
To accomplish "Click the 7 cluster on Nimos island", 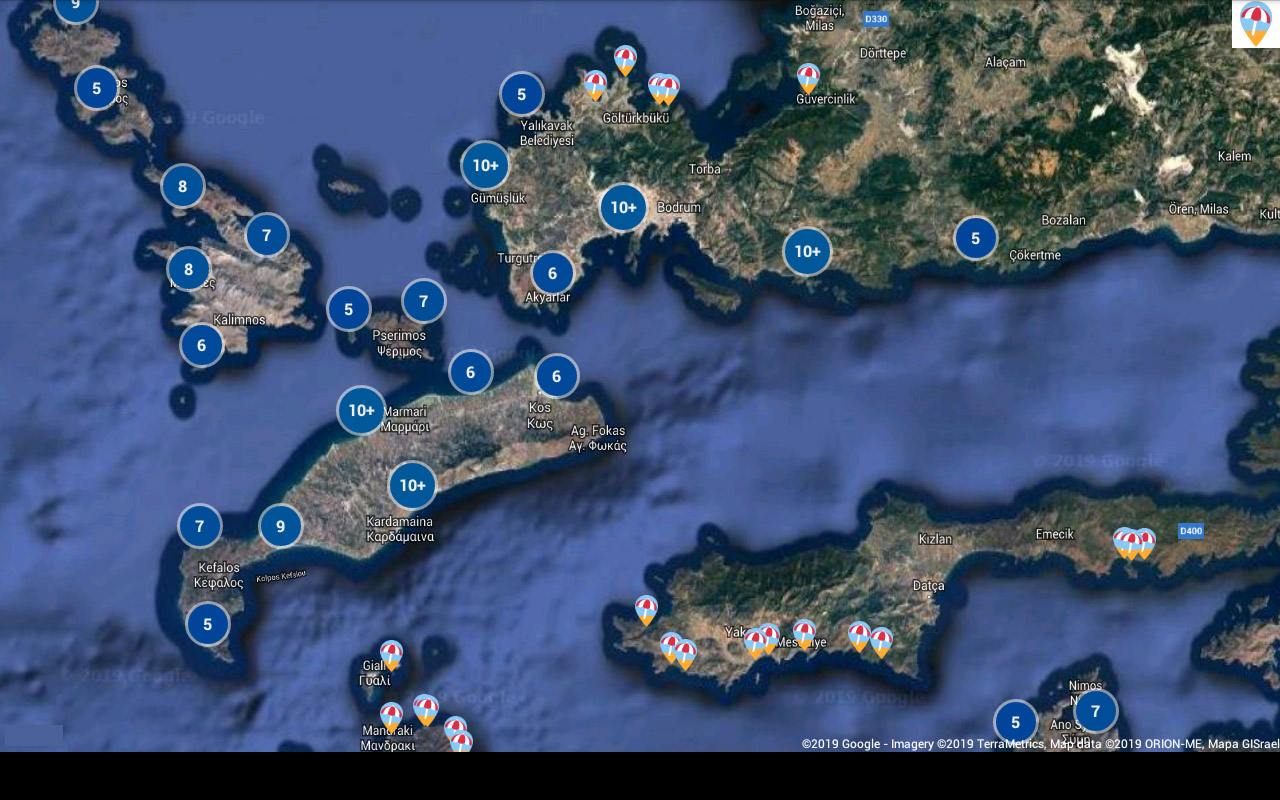I will coord(1095,712).
